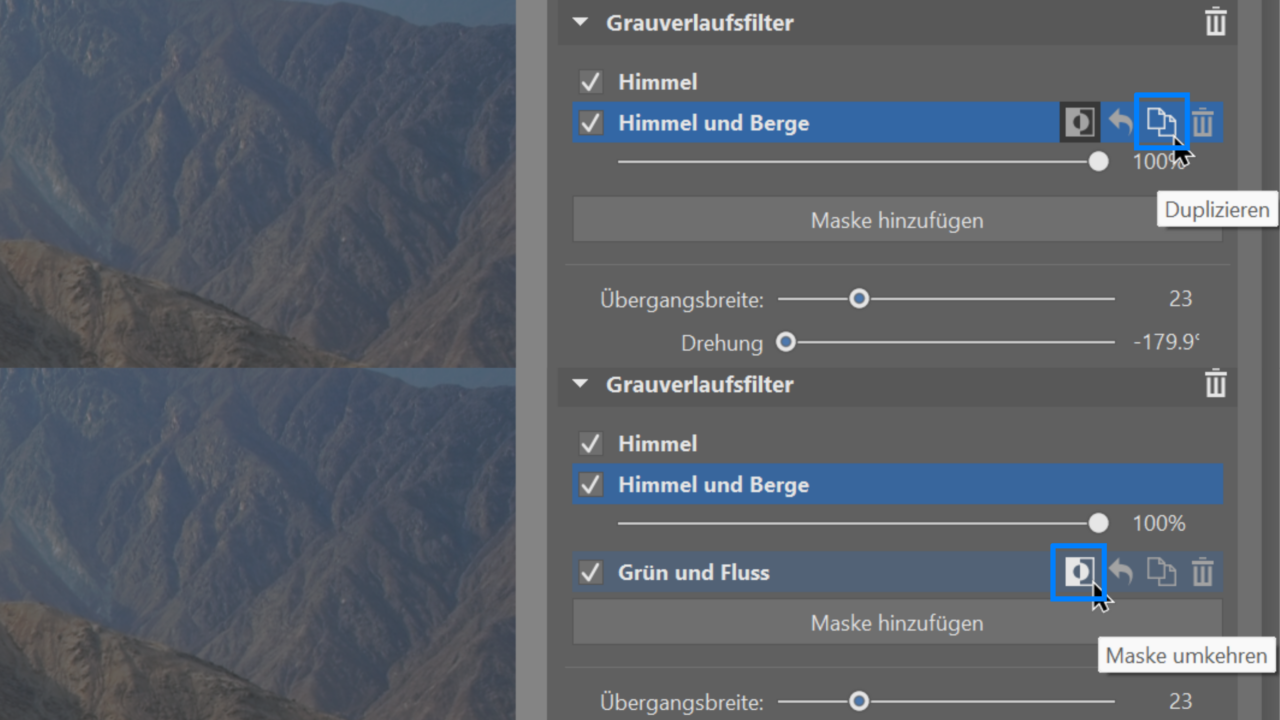Uncheck the 'Himmel' mask checkbox
This screenshot has width=1280, height=720.
point(590,81)
